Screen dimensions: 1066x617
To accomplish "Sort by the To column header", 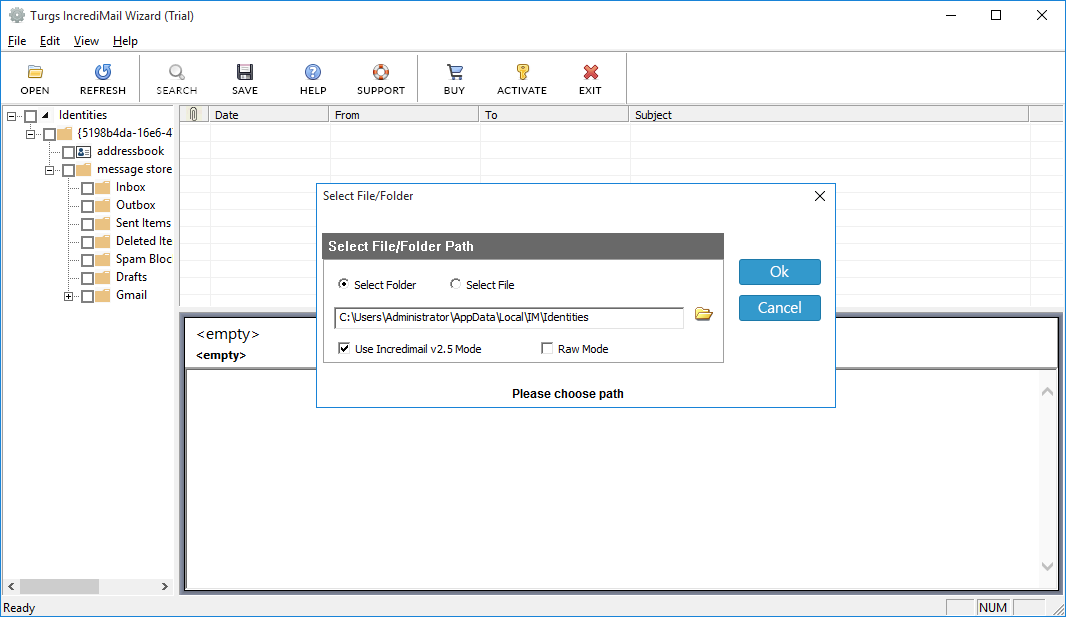I will (554, 115).
